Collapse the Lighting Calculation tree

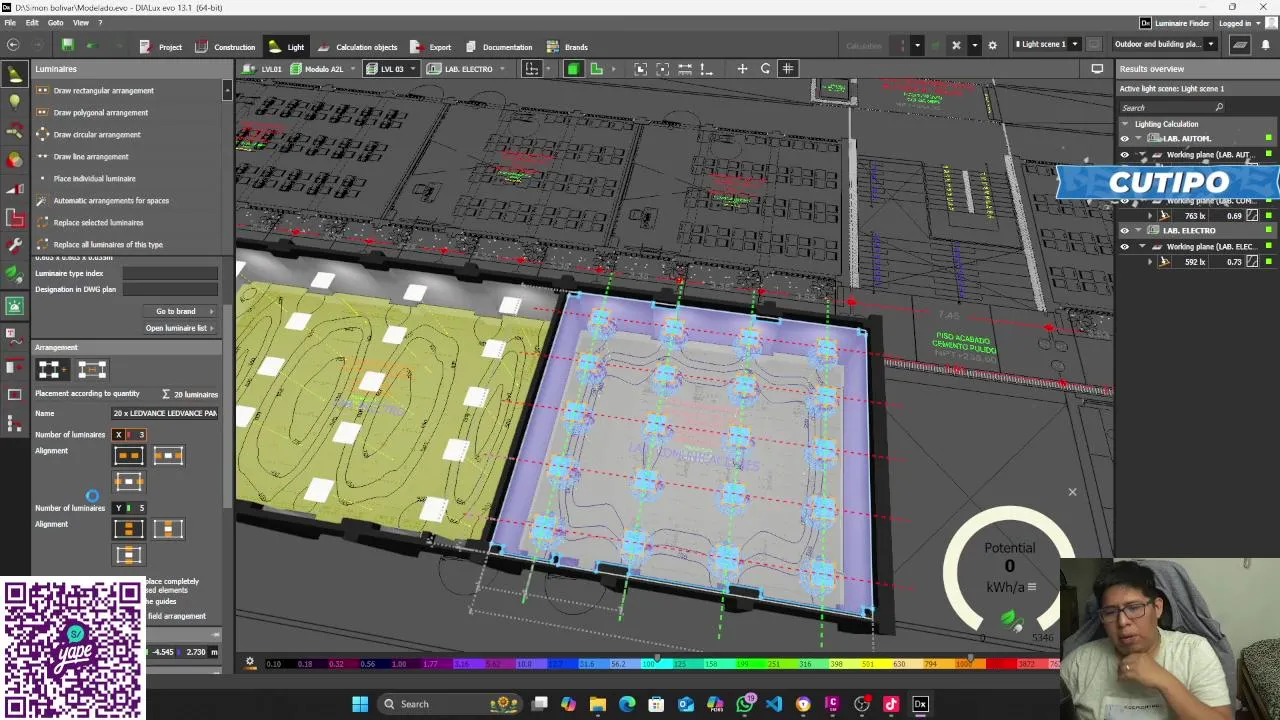[x=1125, y=124]
